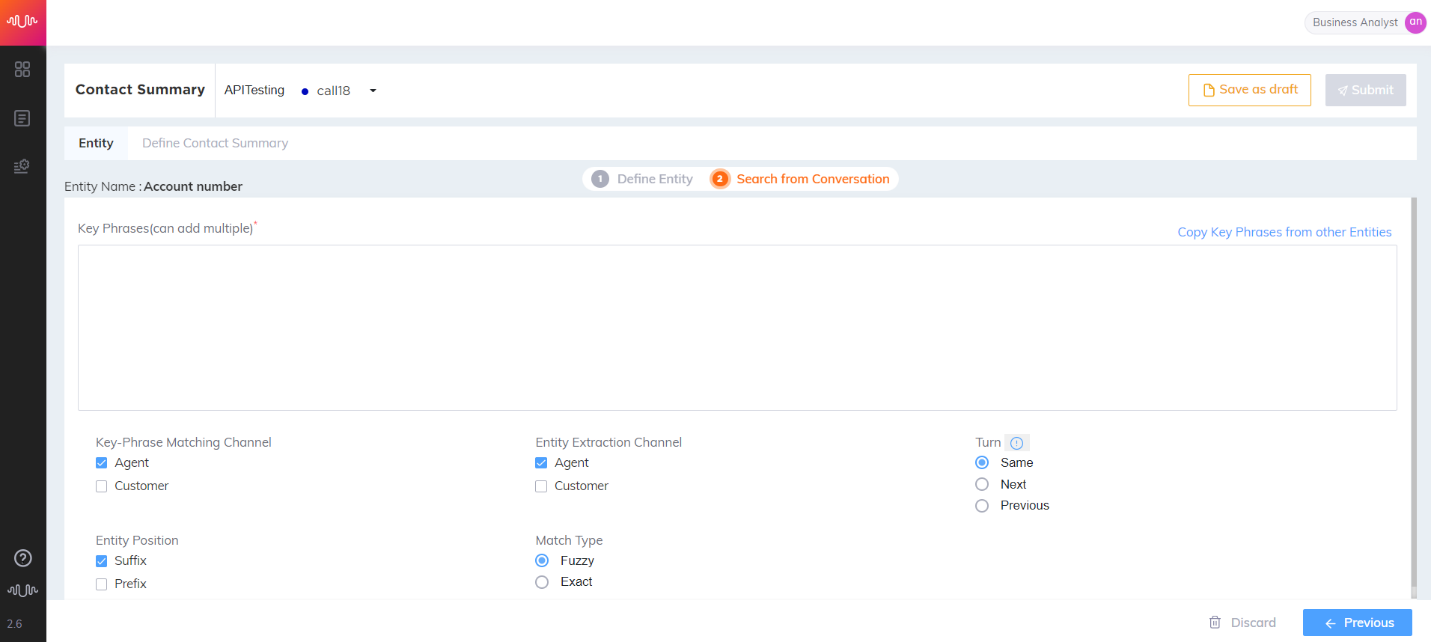Screen dimensions: 1431x642
Task: Click the help question mark icon
Action: [x=22, y=558]
